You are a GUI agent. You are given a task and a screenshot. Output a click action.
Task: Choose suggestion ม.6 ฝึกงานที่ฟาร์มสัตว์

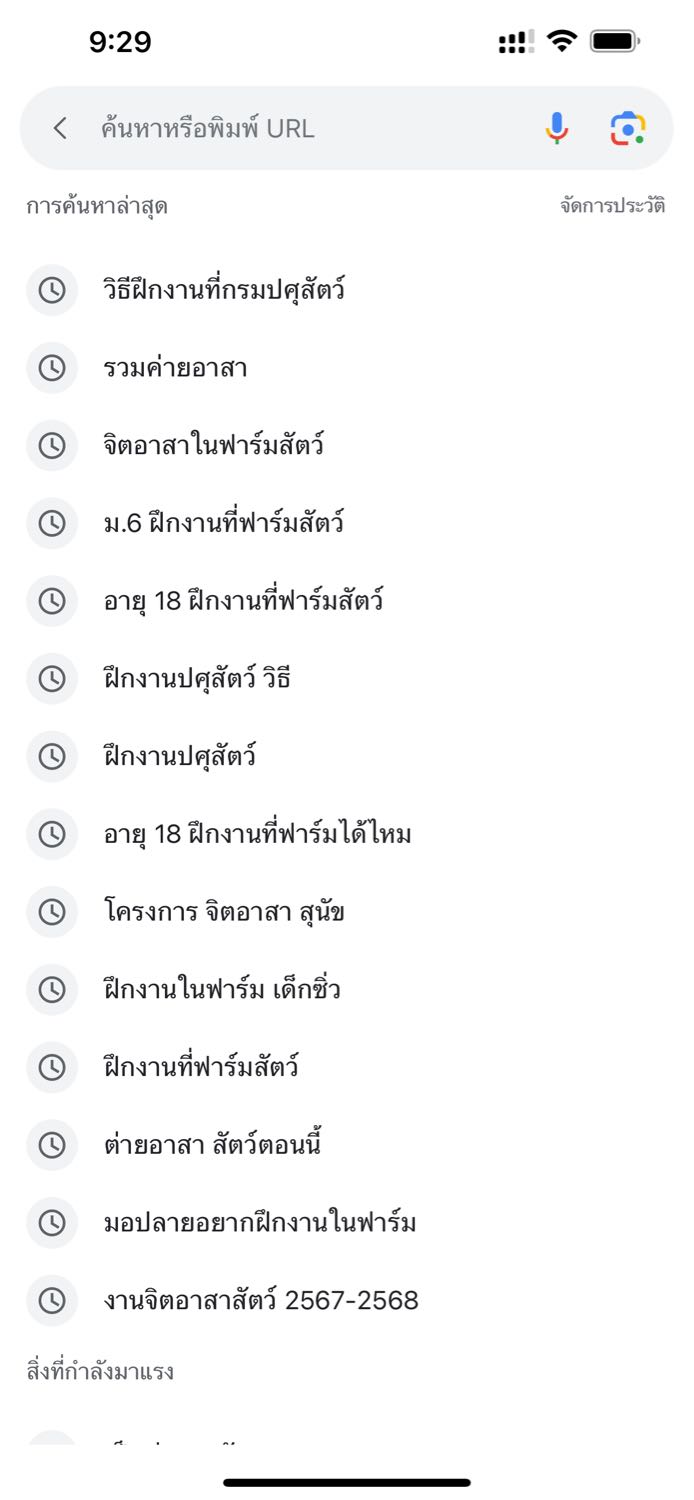tap(347, 523)
